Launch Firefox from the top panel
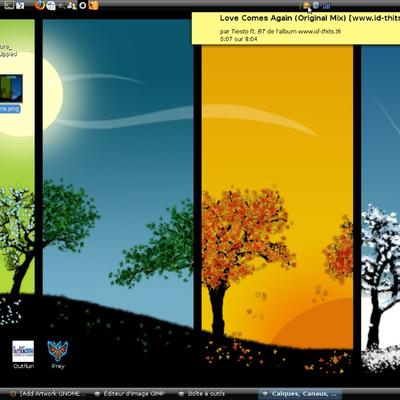Image resolution: width=400 pixels, height=400 pixels. tap(39, 5)
